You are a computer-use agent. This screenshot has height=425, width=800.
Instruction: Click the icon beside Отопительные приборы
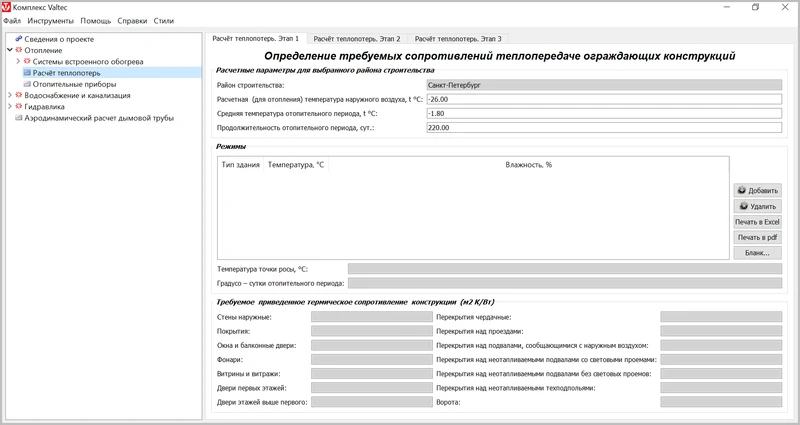(x=27, y=84)
